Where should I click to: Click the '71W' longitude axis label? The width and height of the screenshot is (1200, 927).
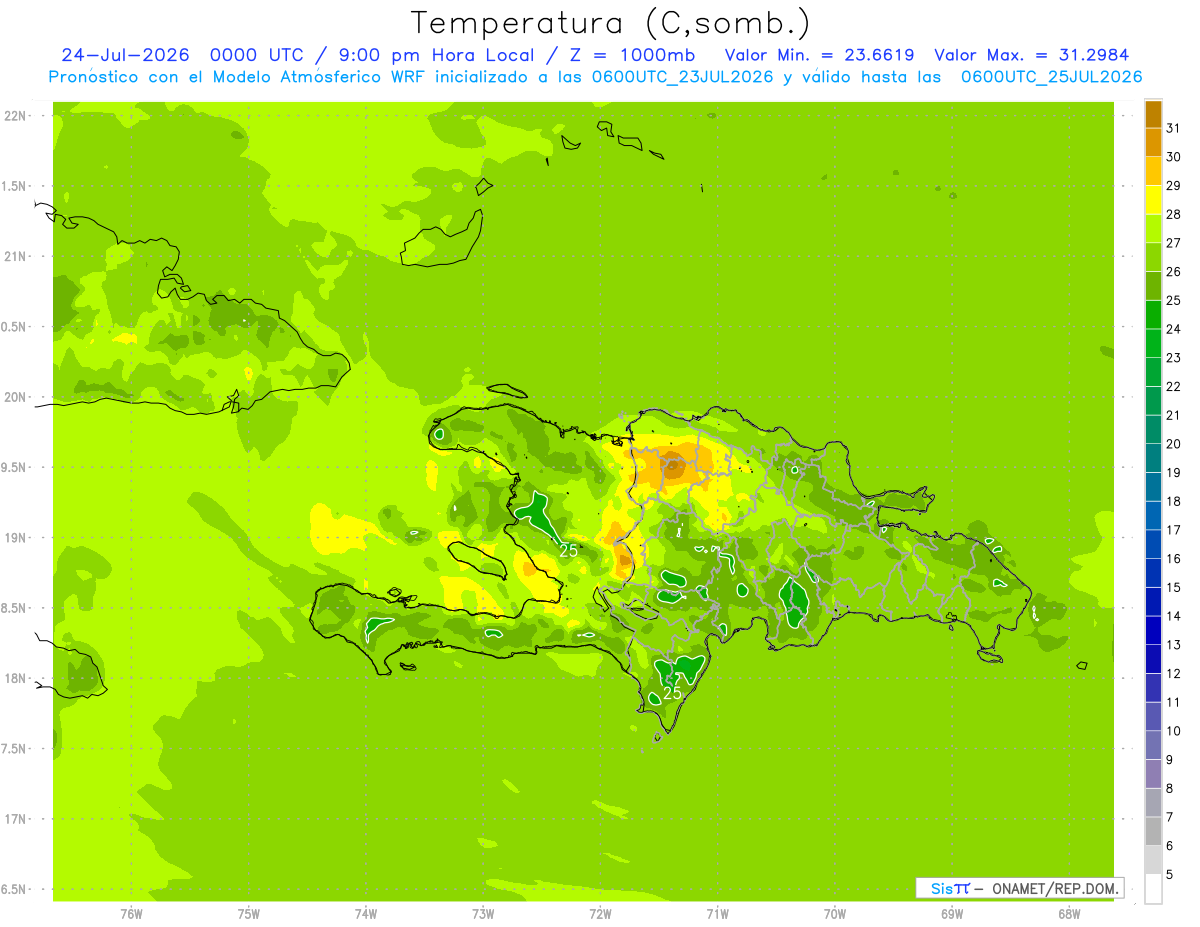coord(717,914)
